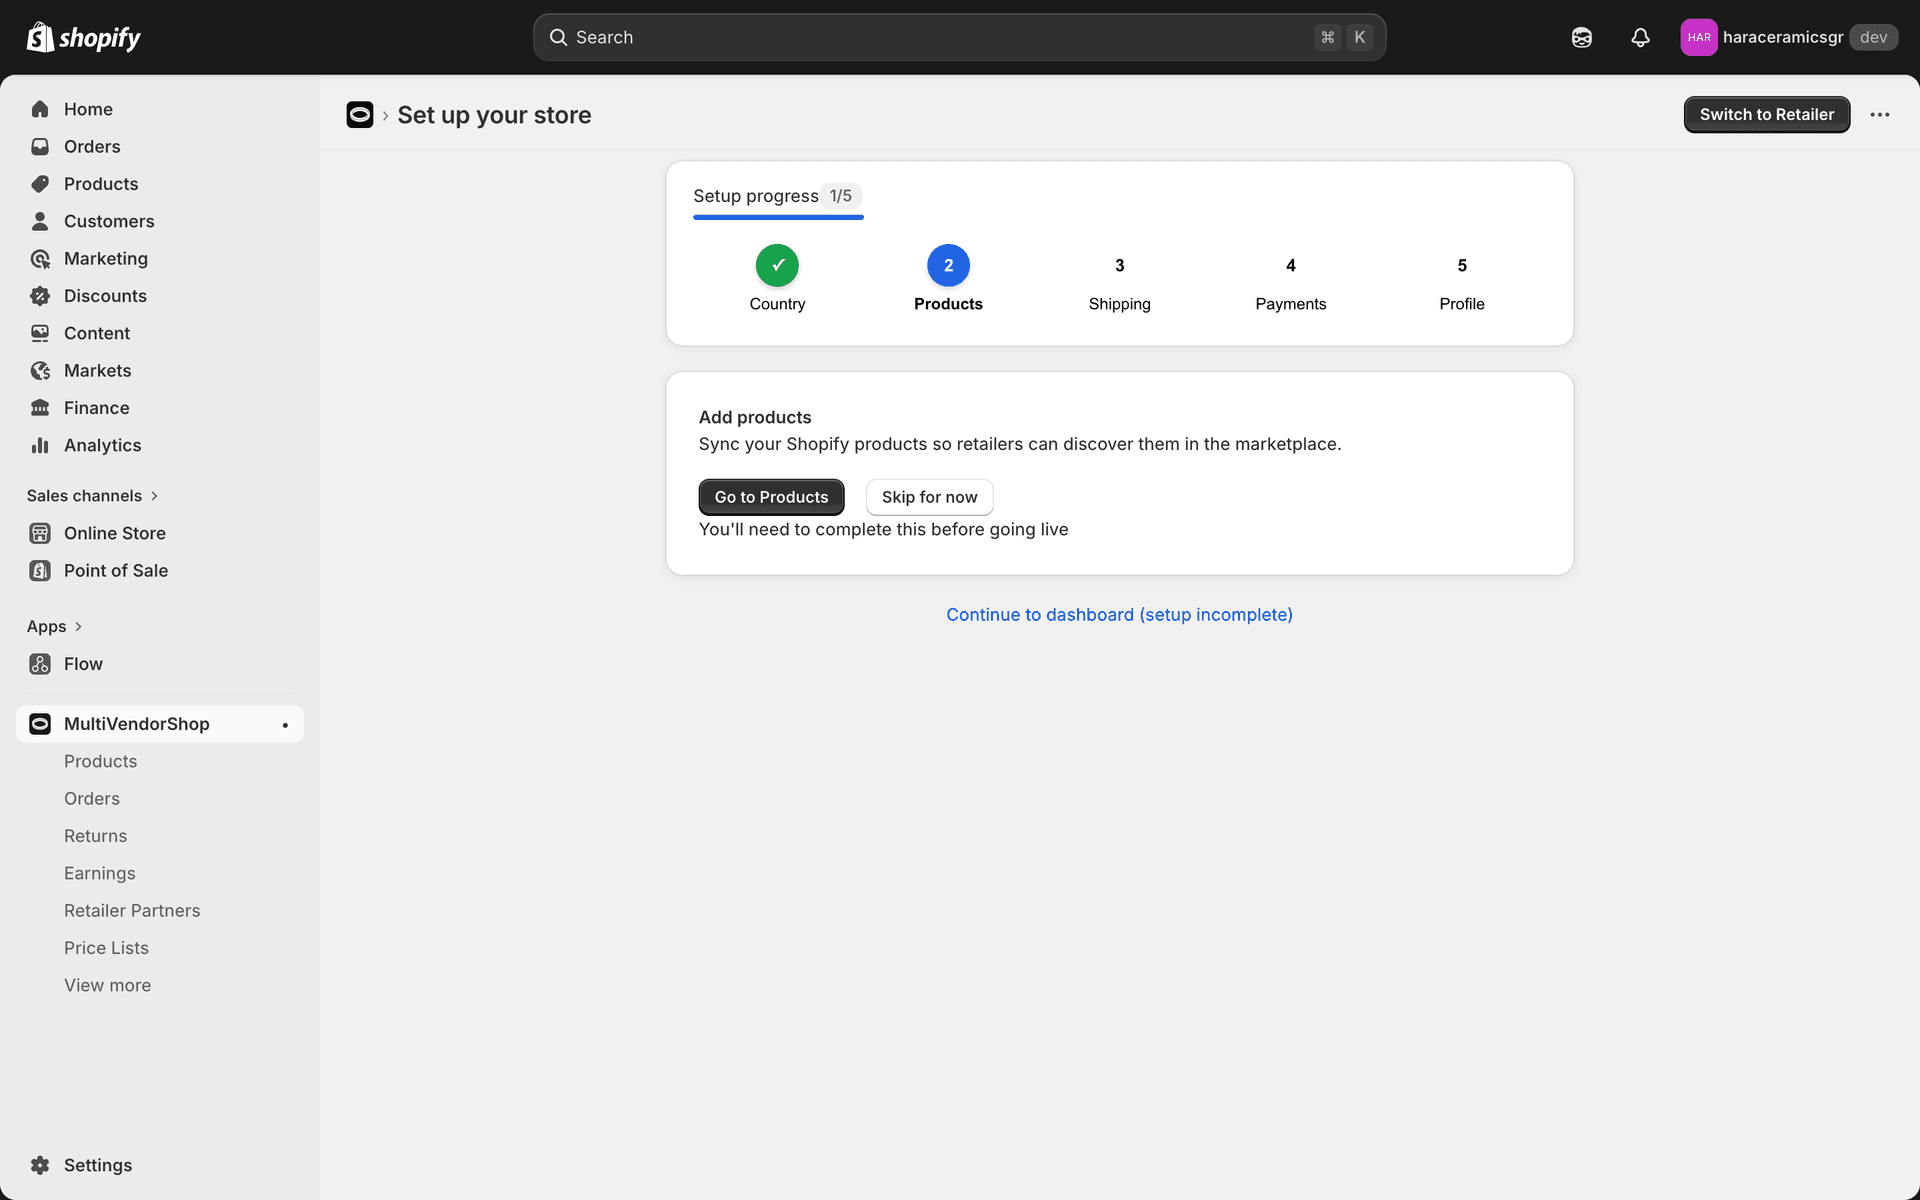Image resolution: width=1920 pixels, height=1200 pixels.
Task: Open the Home section in the sidebar
Action: click(88, 109)
